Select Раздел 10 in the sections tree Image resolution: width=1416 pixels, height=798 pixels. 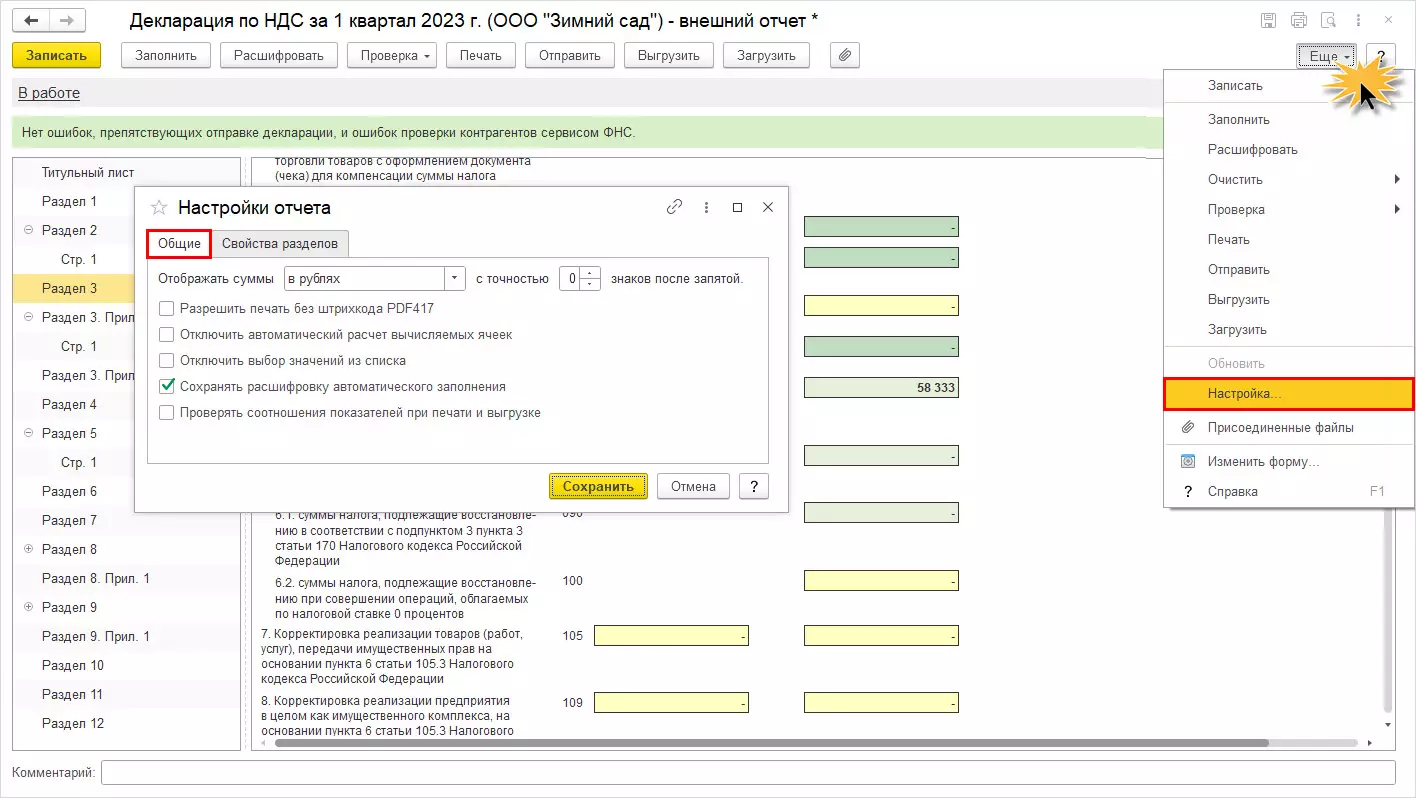coord(73,666)
